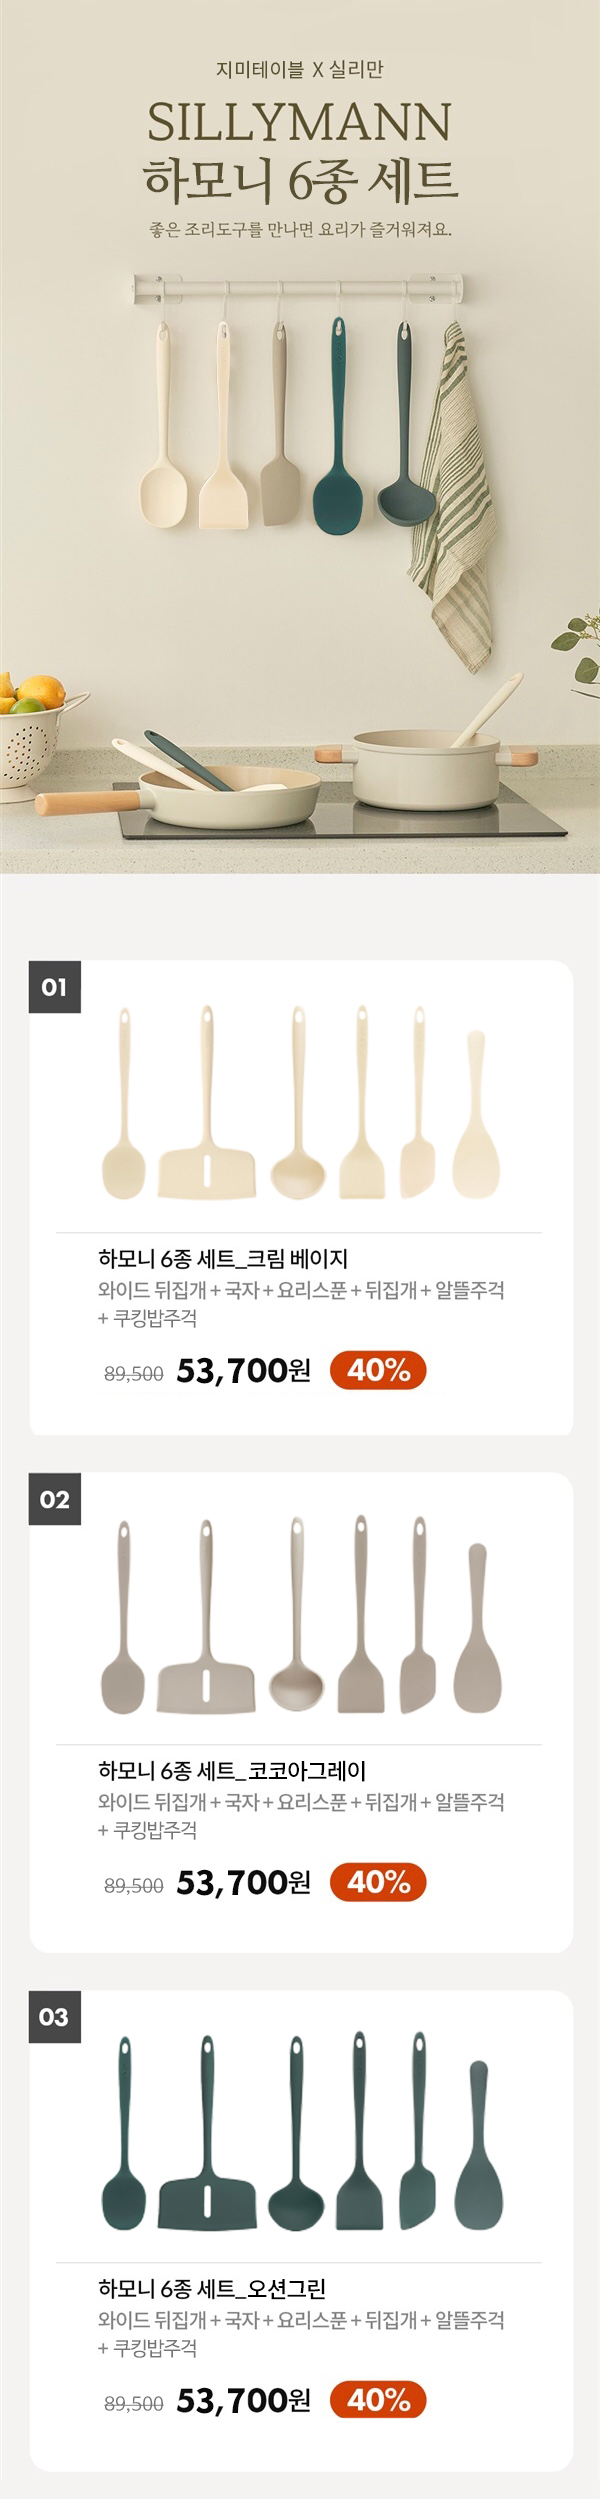Click the 40% discount badge for 코코아그레이
This screenshot has height=2499, width=600.
[378, 1882]
